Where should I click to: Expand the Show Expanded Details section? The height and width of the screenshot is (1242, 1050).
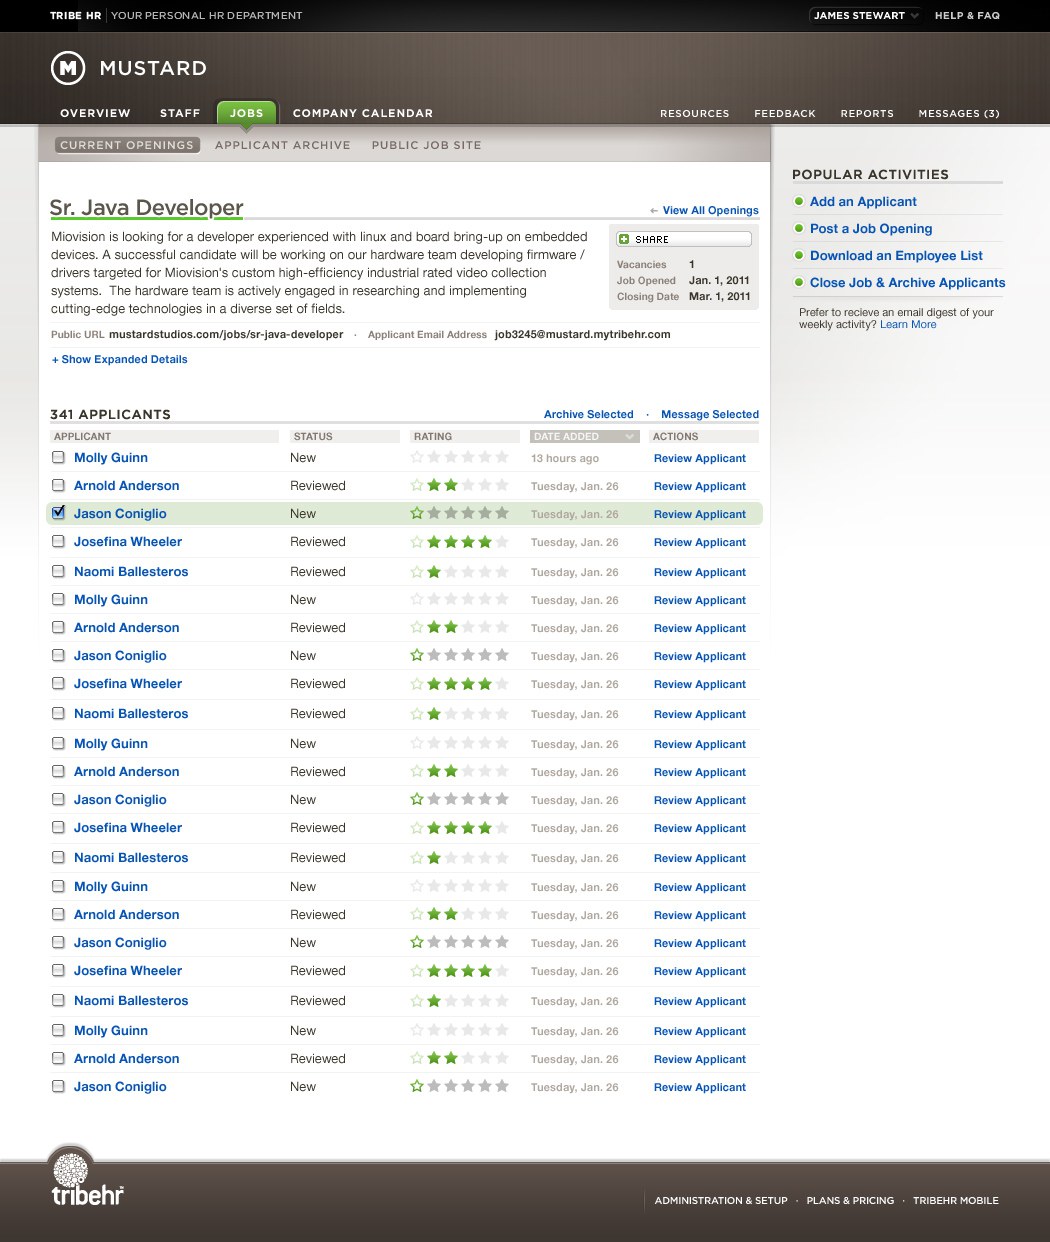coord(120,359)
